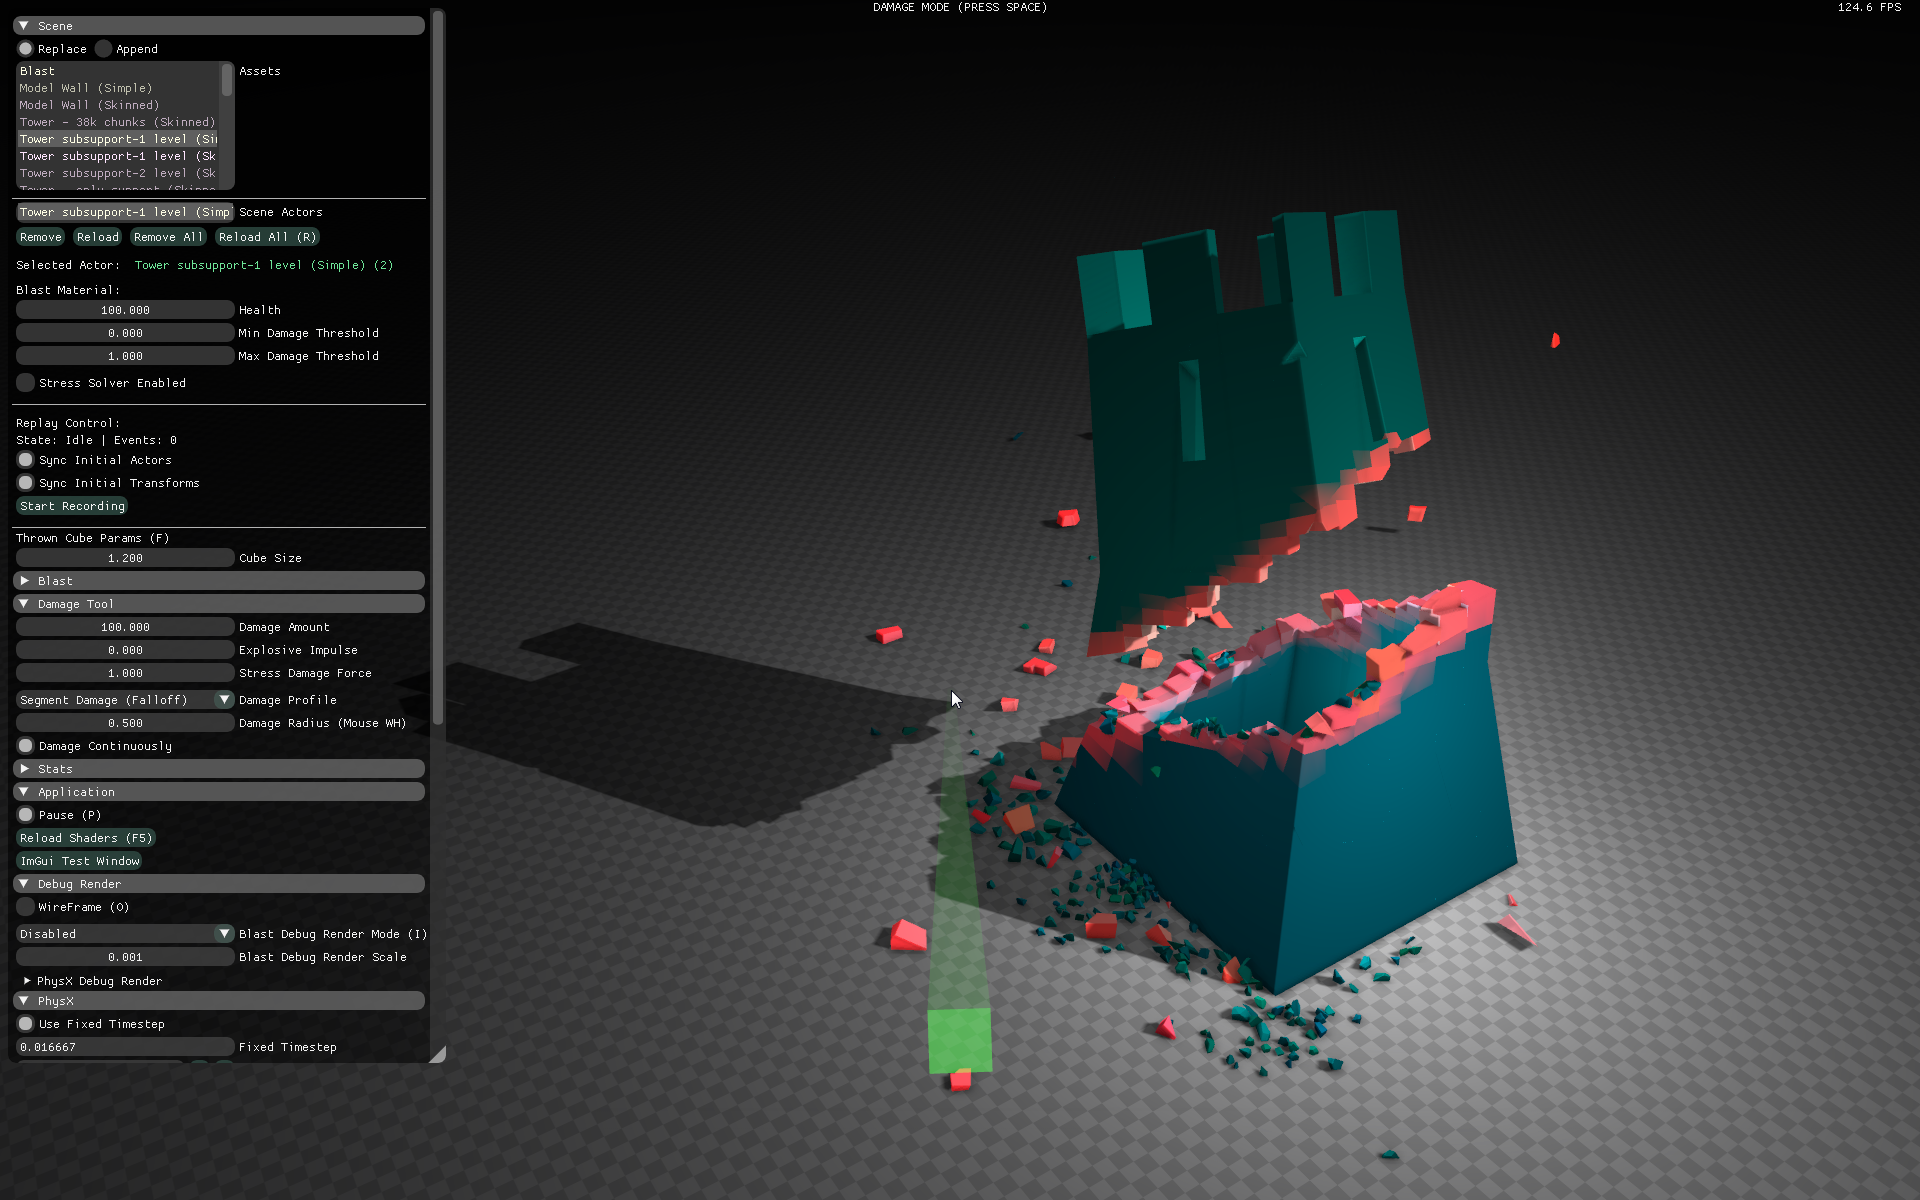1920x1200 pixels.
Task: Select Model Wall (Skinned) asset
Action: [89, 105]
